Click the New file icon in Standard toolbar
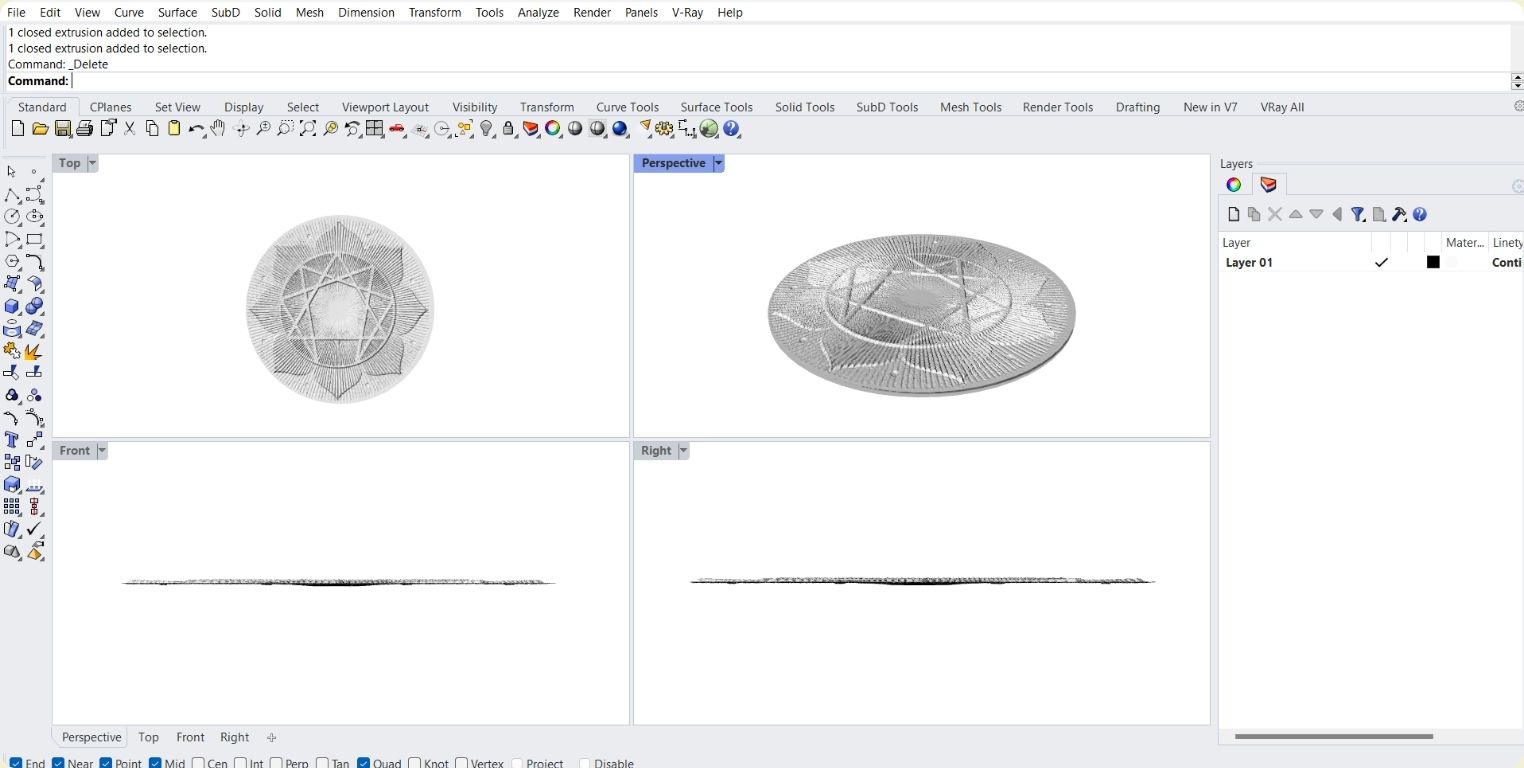 (x=18, y=129)
